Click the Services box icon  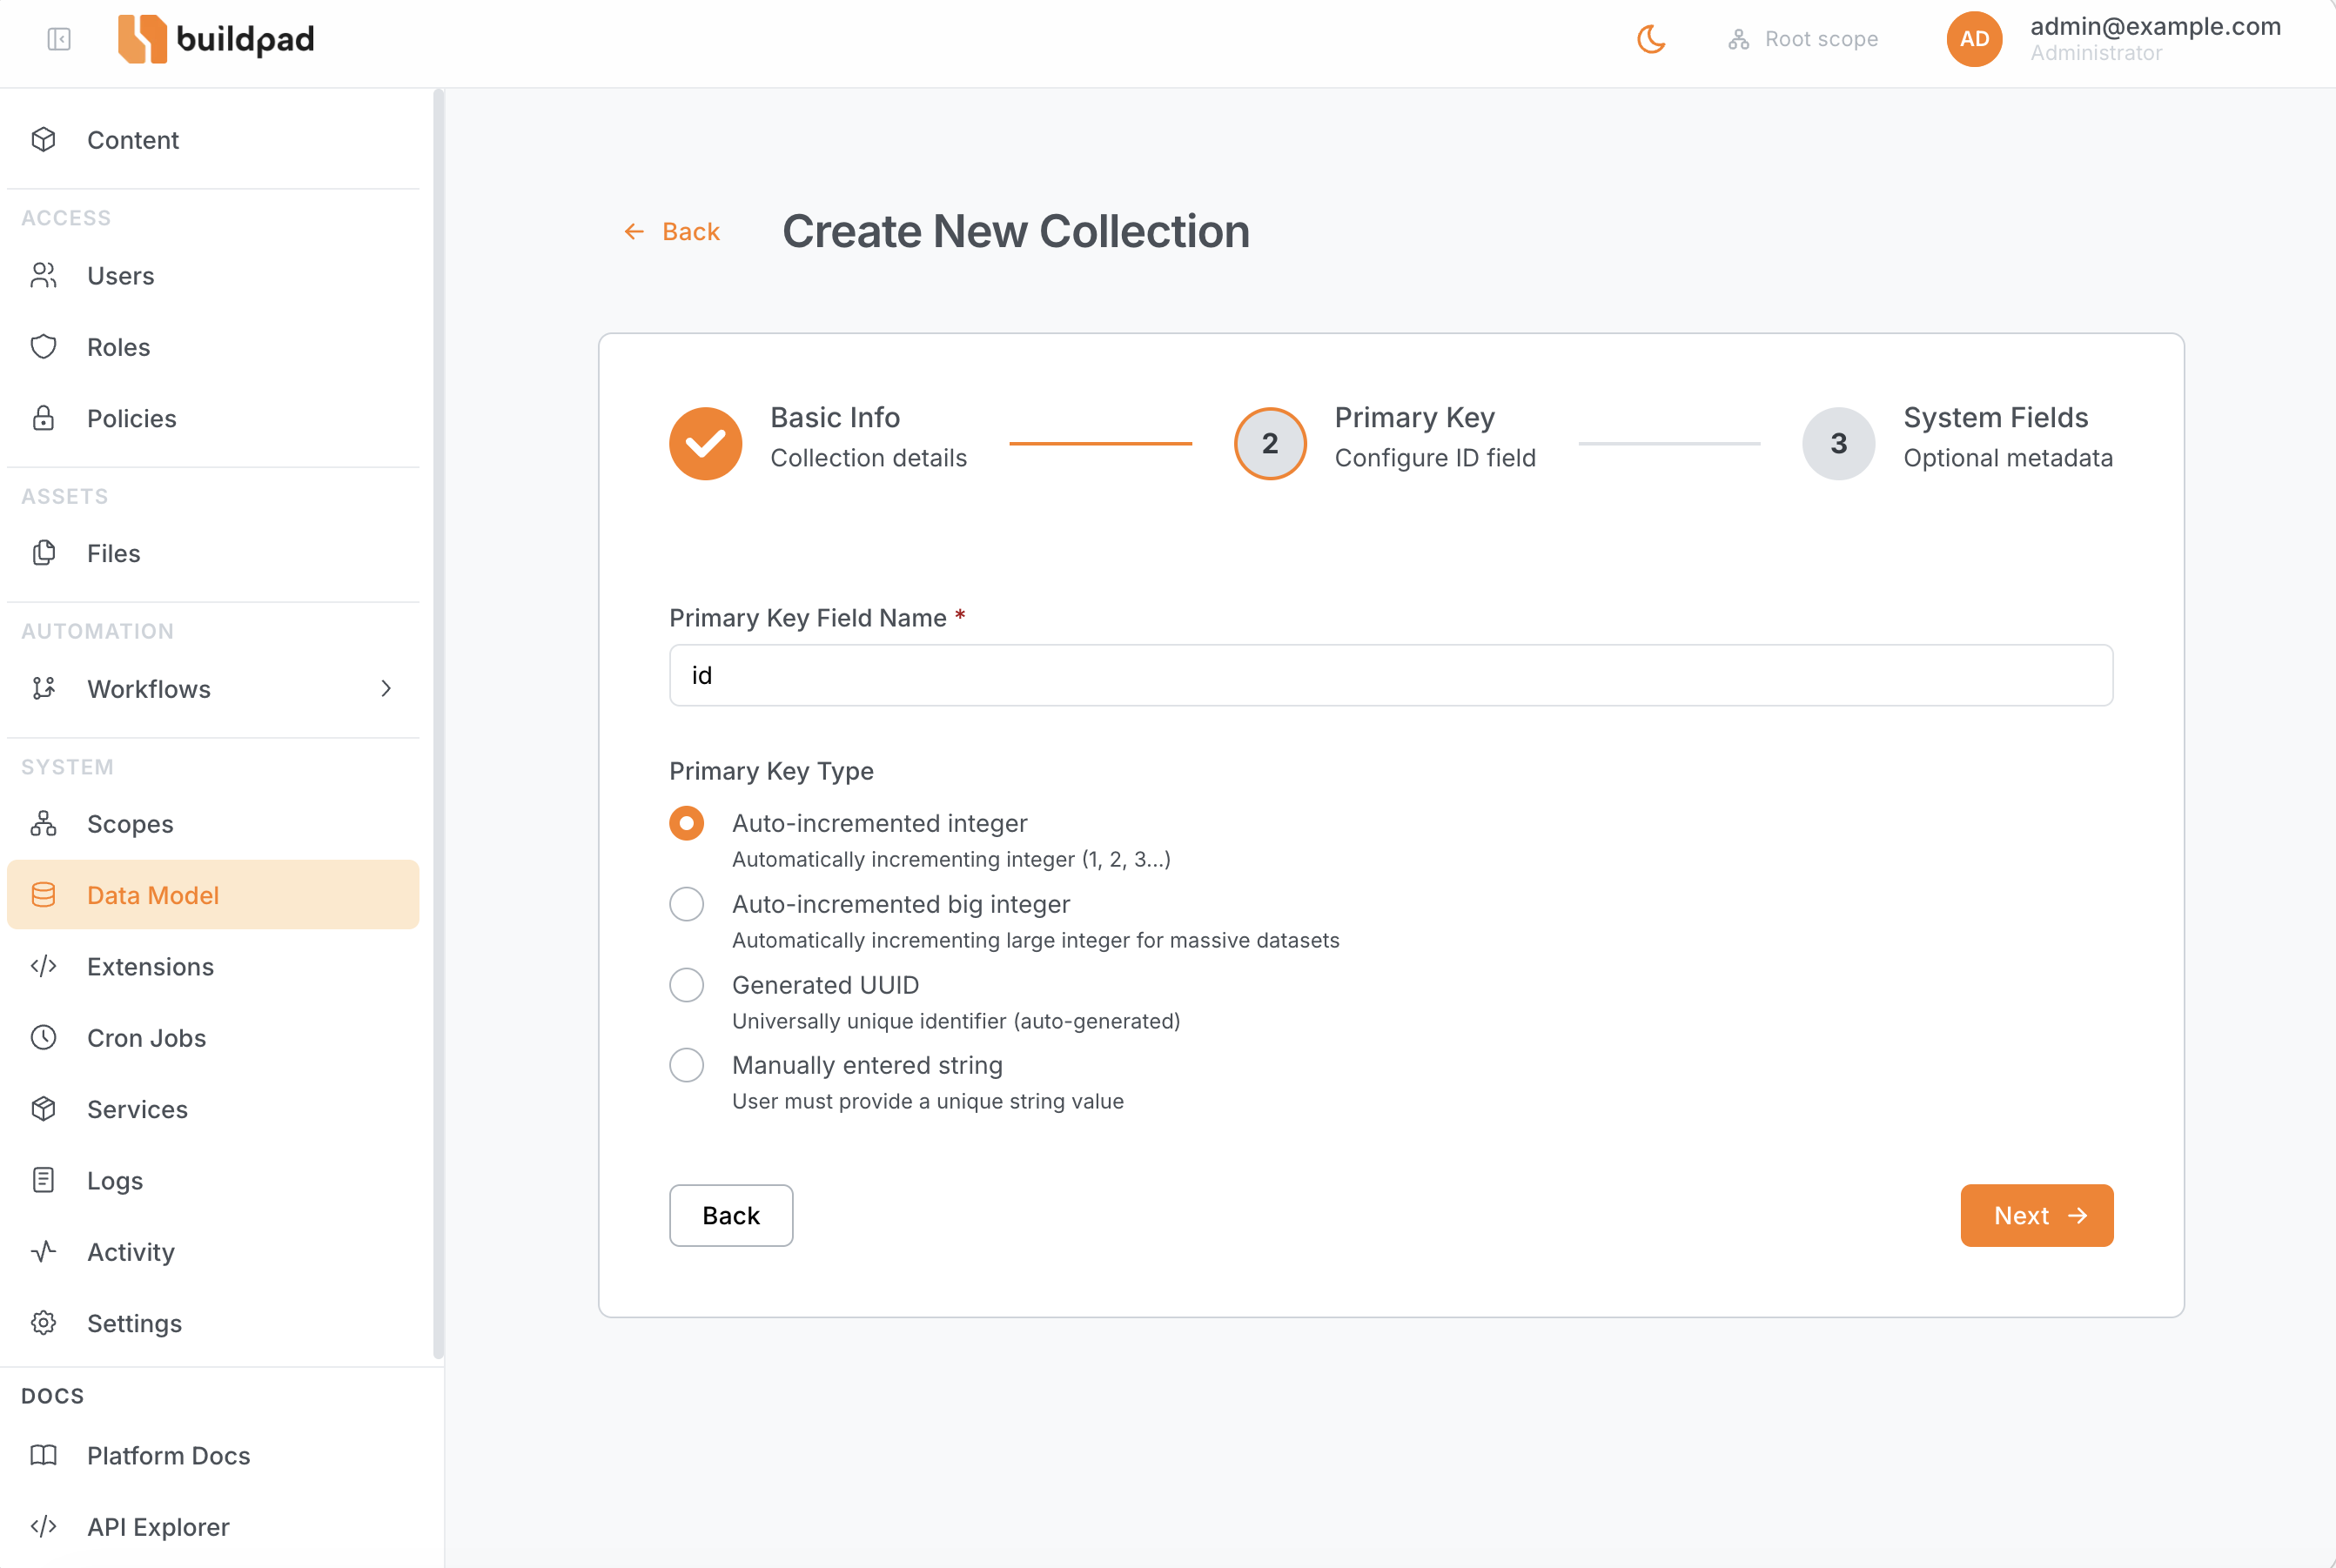tap(43, 1108)
